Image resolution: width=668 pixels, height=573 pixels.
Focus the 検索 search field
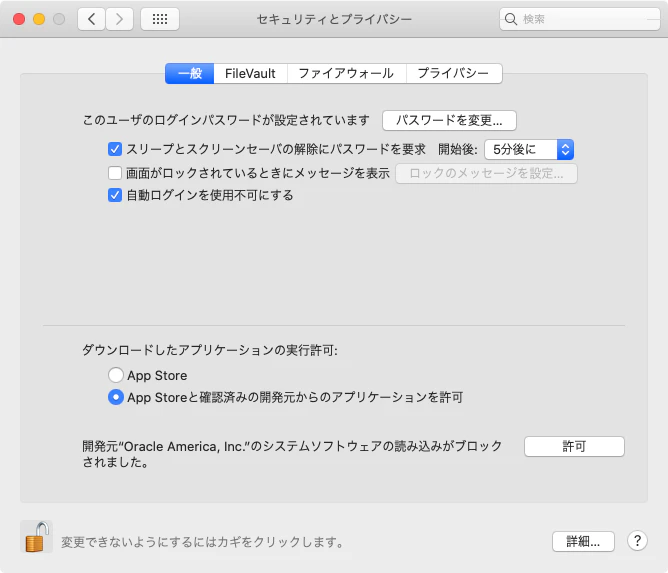[579, 19]
